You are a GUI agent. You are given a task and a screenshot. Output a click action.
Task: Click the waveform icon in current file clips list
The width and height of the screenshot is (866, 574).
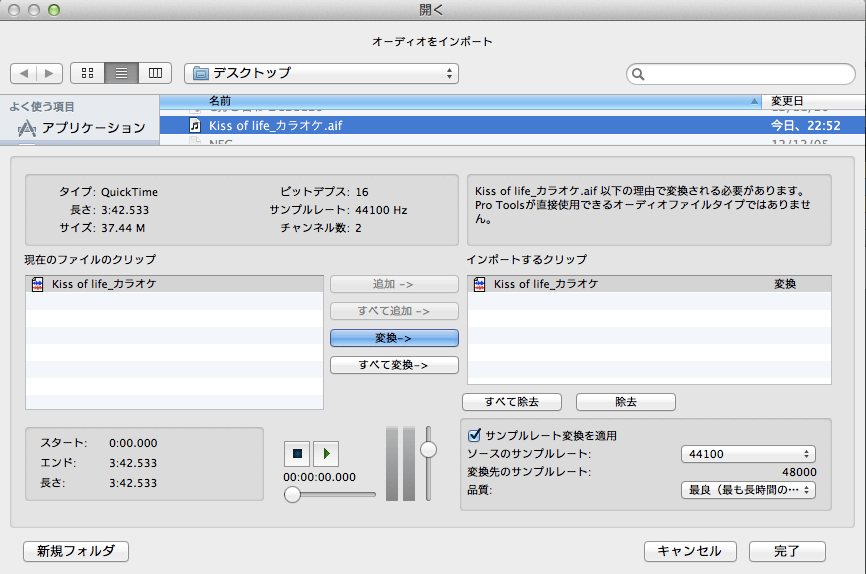[x=38, y=284]
